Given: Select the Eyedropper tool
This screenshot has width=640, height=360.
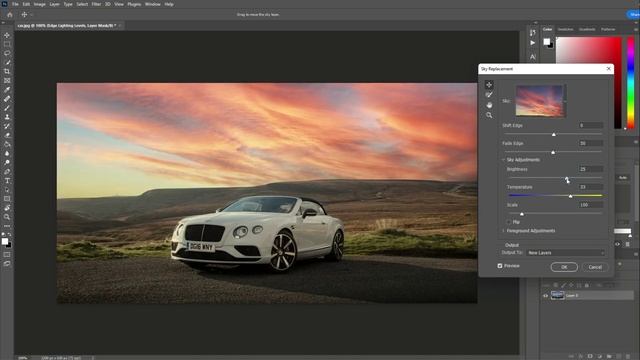Looking at the screenshot, I should (7, 89).
